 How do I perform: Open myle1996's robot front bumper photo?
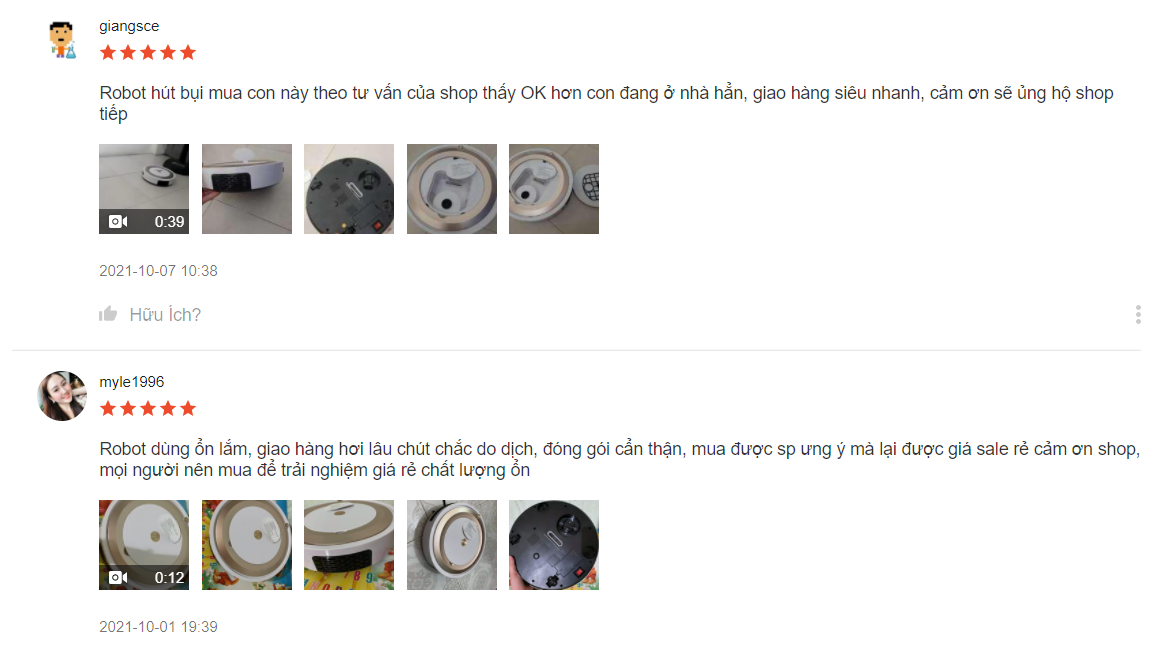[349, 545]
